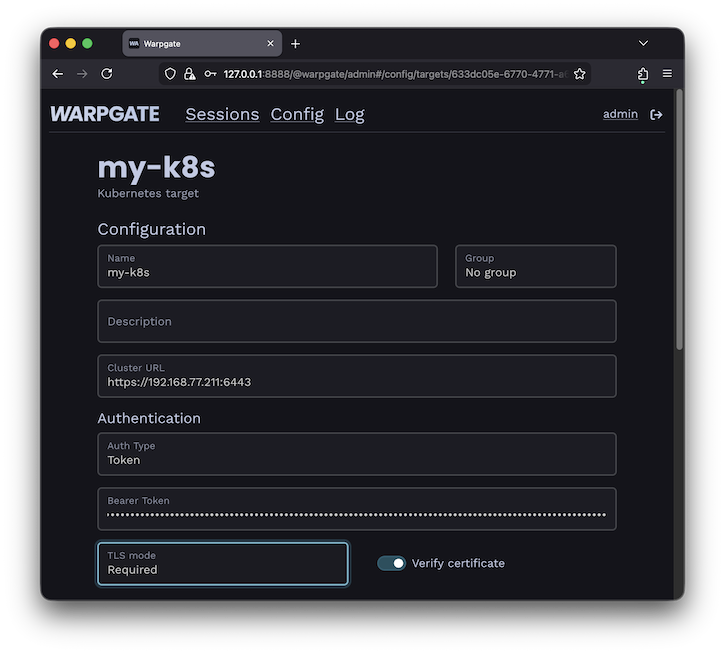The height and width of the screenshot is (654, 725).
Task: Click into the Description field
Action: coord(356,321)
